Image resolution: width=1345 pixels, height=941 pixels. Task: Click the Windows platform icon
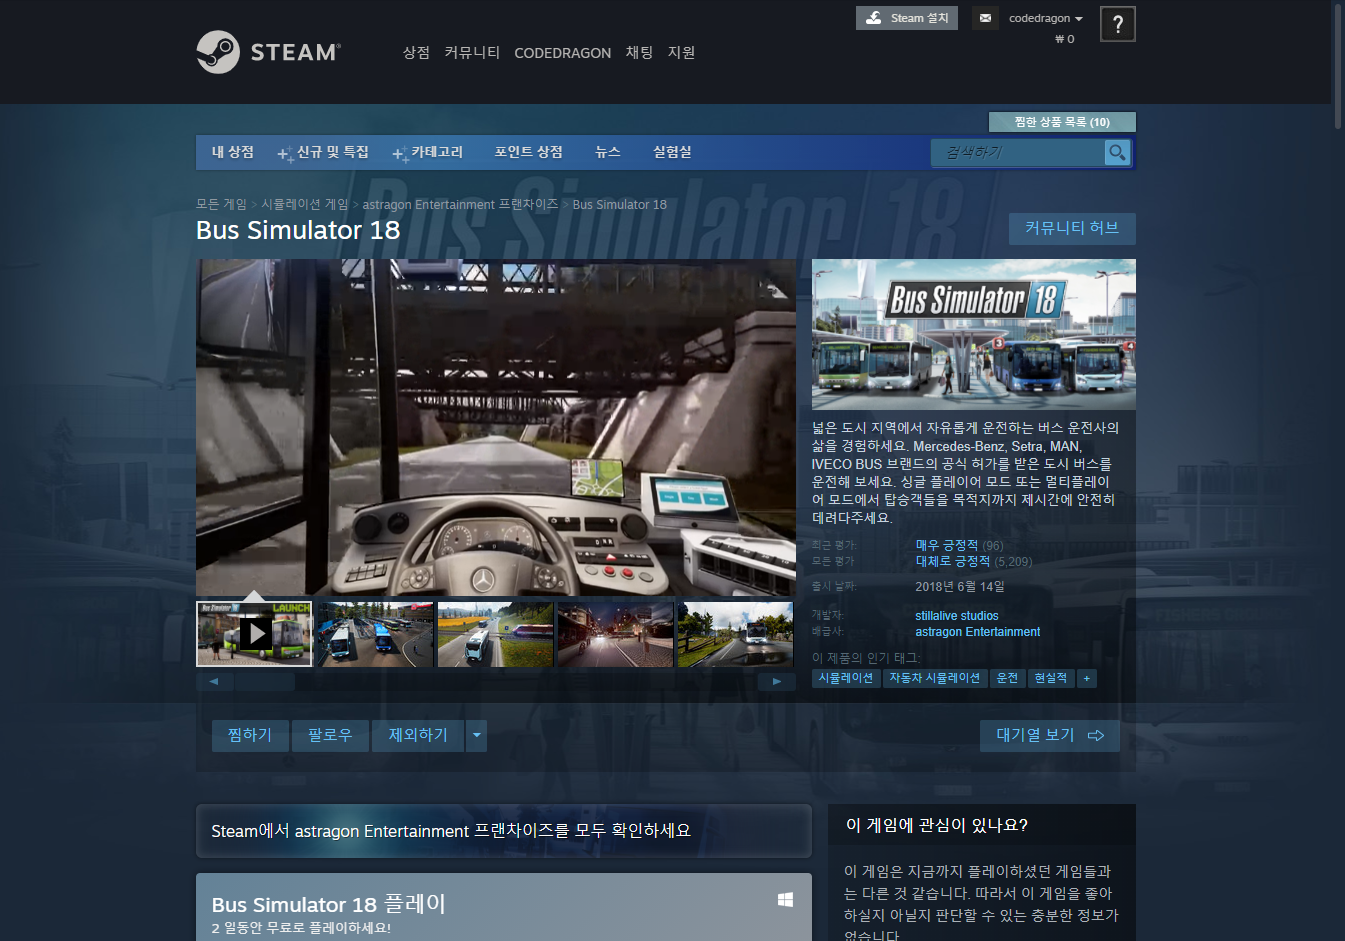point(785,900)
